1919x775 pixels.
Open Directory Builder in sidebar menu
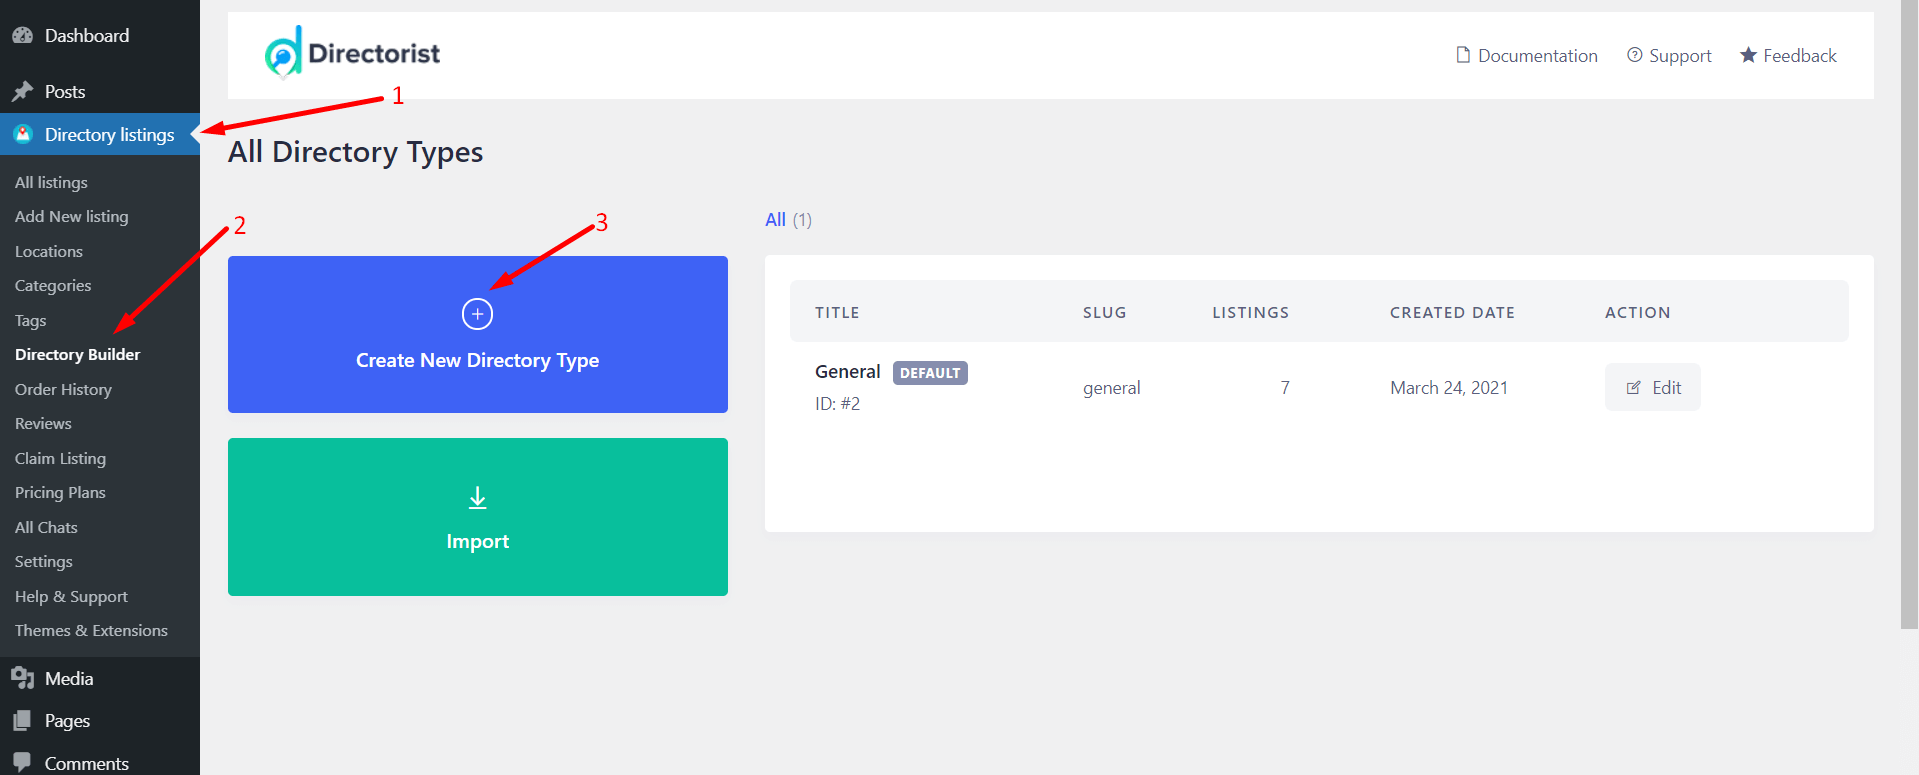pyautogui.click(x=77, y=354)
